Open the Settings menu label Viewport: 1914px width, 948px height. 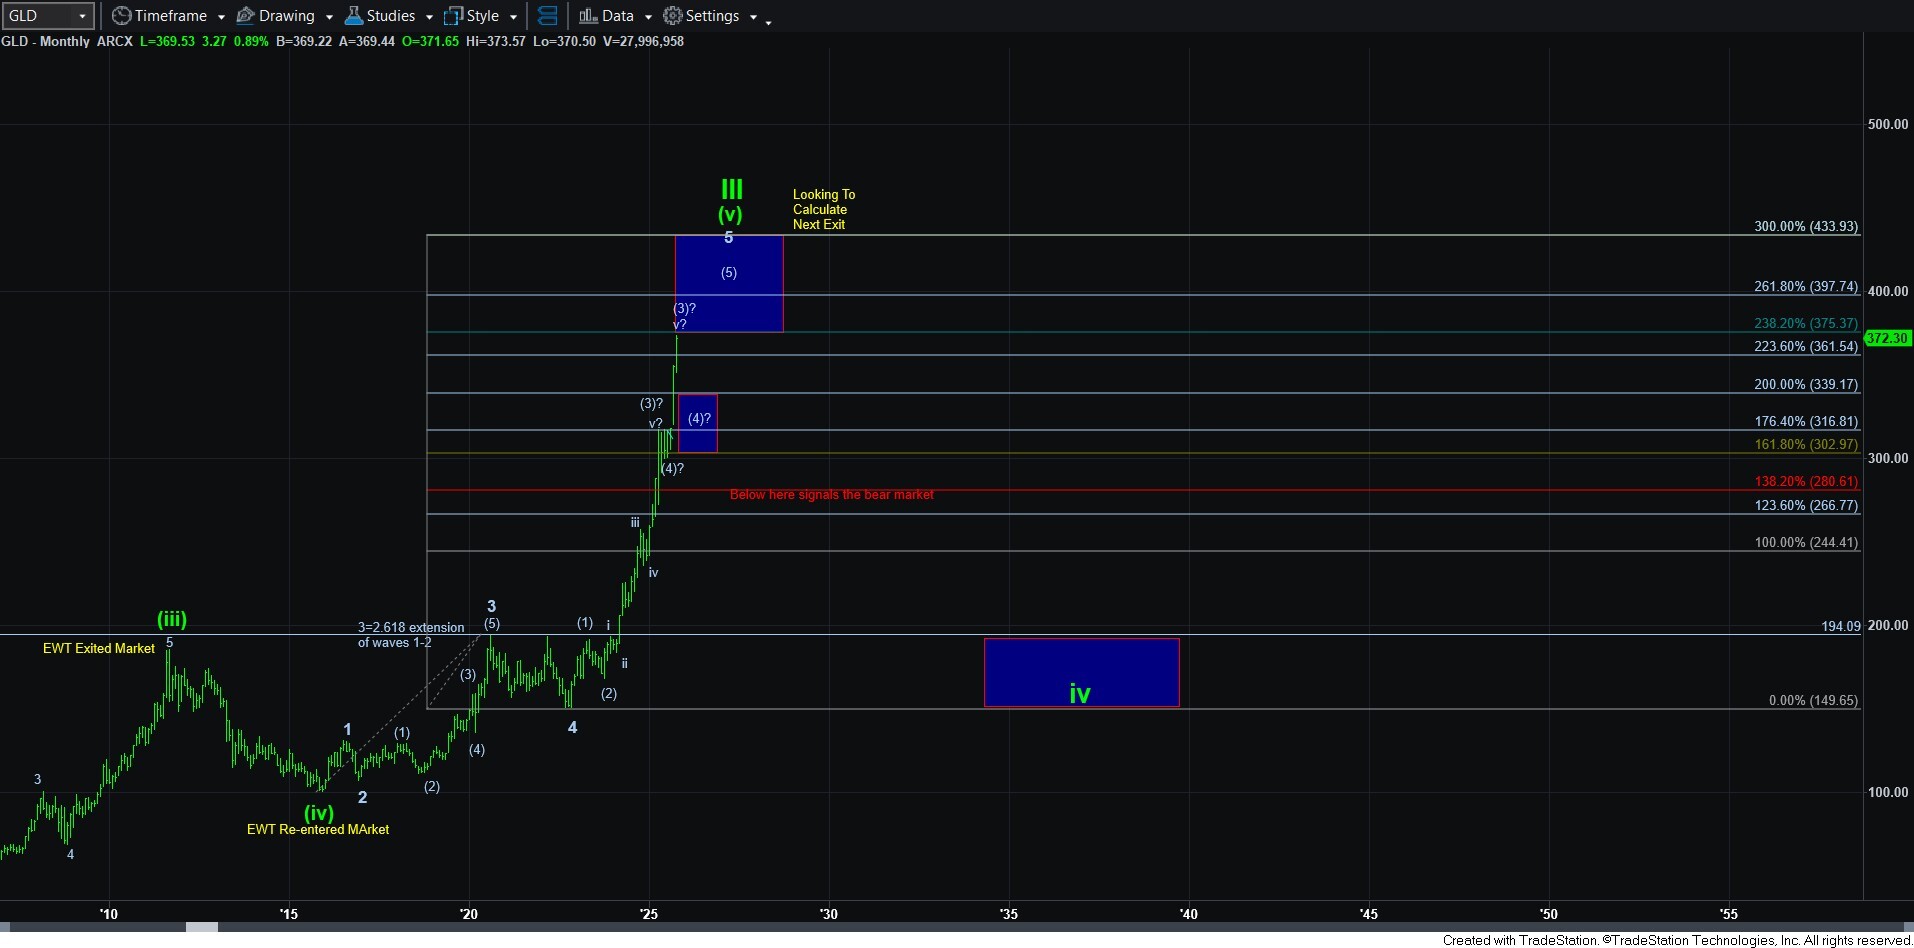(x=712, y=16)
